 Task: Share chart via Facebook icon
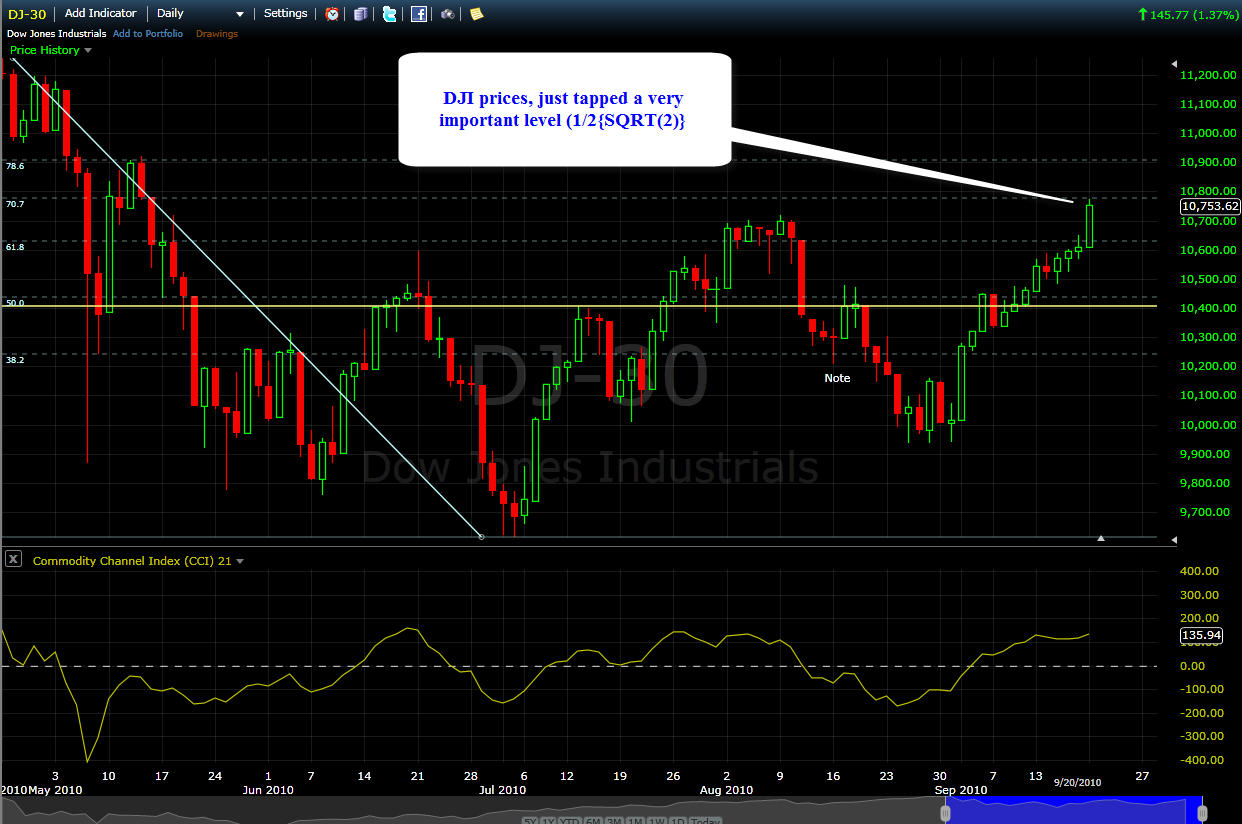click(419, 14)
